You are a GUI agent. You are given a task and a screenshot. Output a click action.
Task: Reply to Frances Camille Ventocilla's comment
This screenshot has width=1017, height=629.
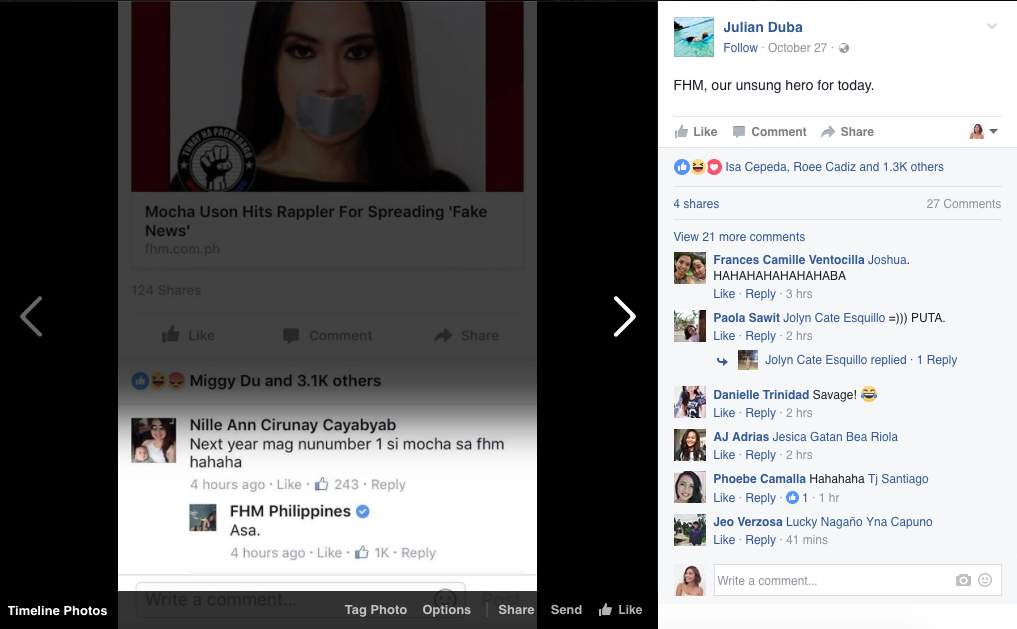coord(760,294)
